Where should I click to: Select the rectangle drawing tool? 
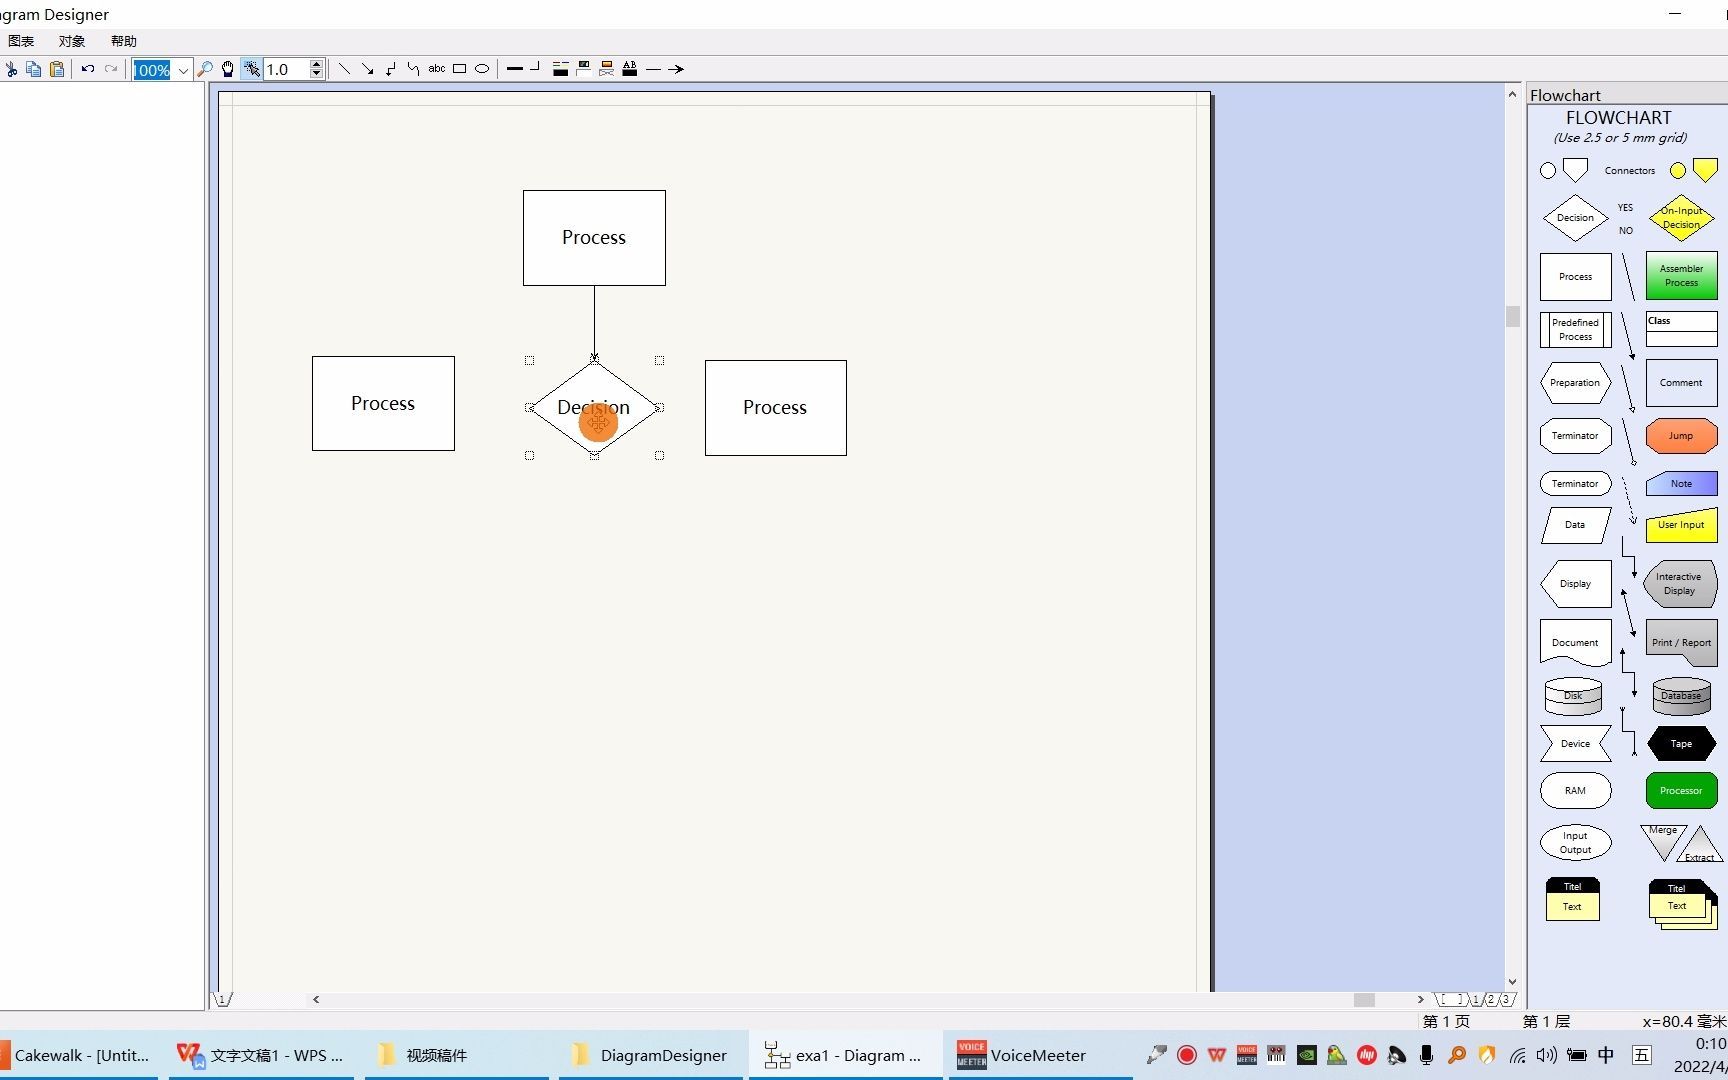(460, 69)
